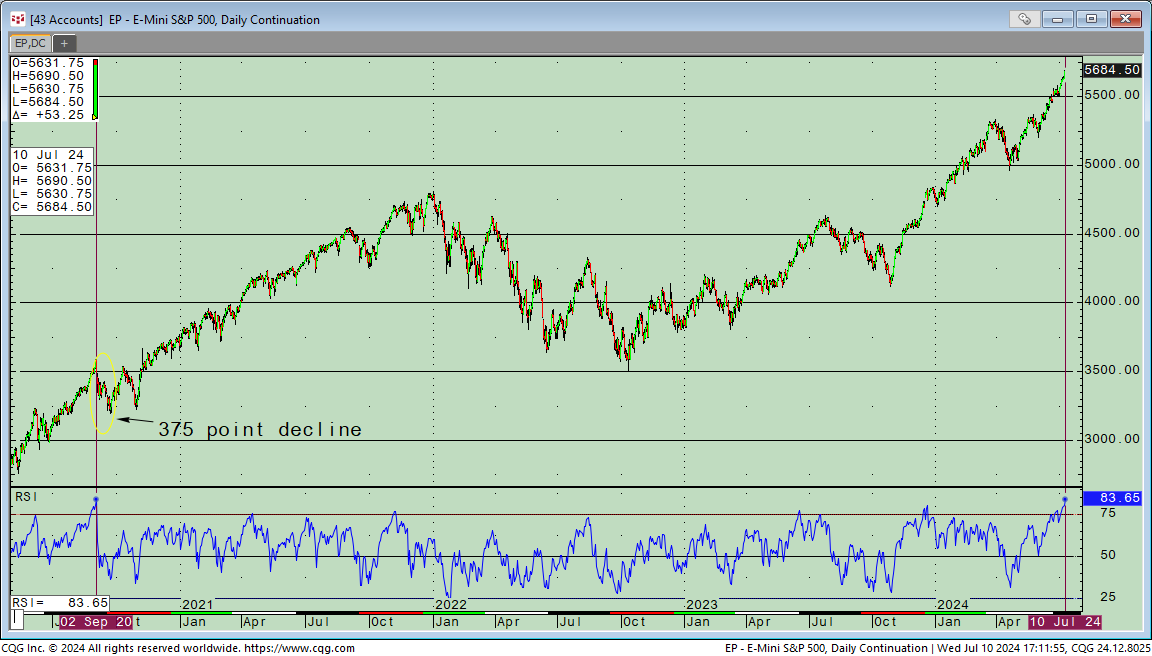This screenshot has height=656, width=1152.
Task: Click the RSI study label in lower pane
Action: 26,497
